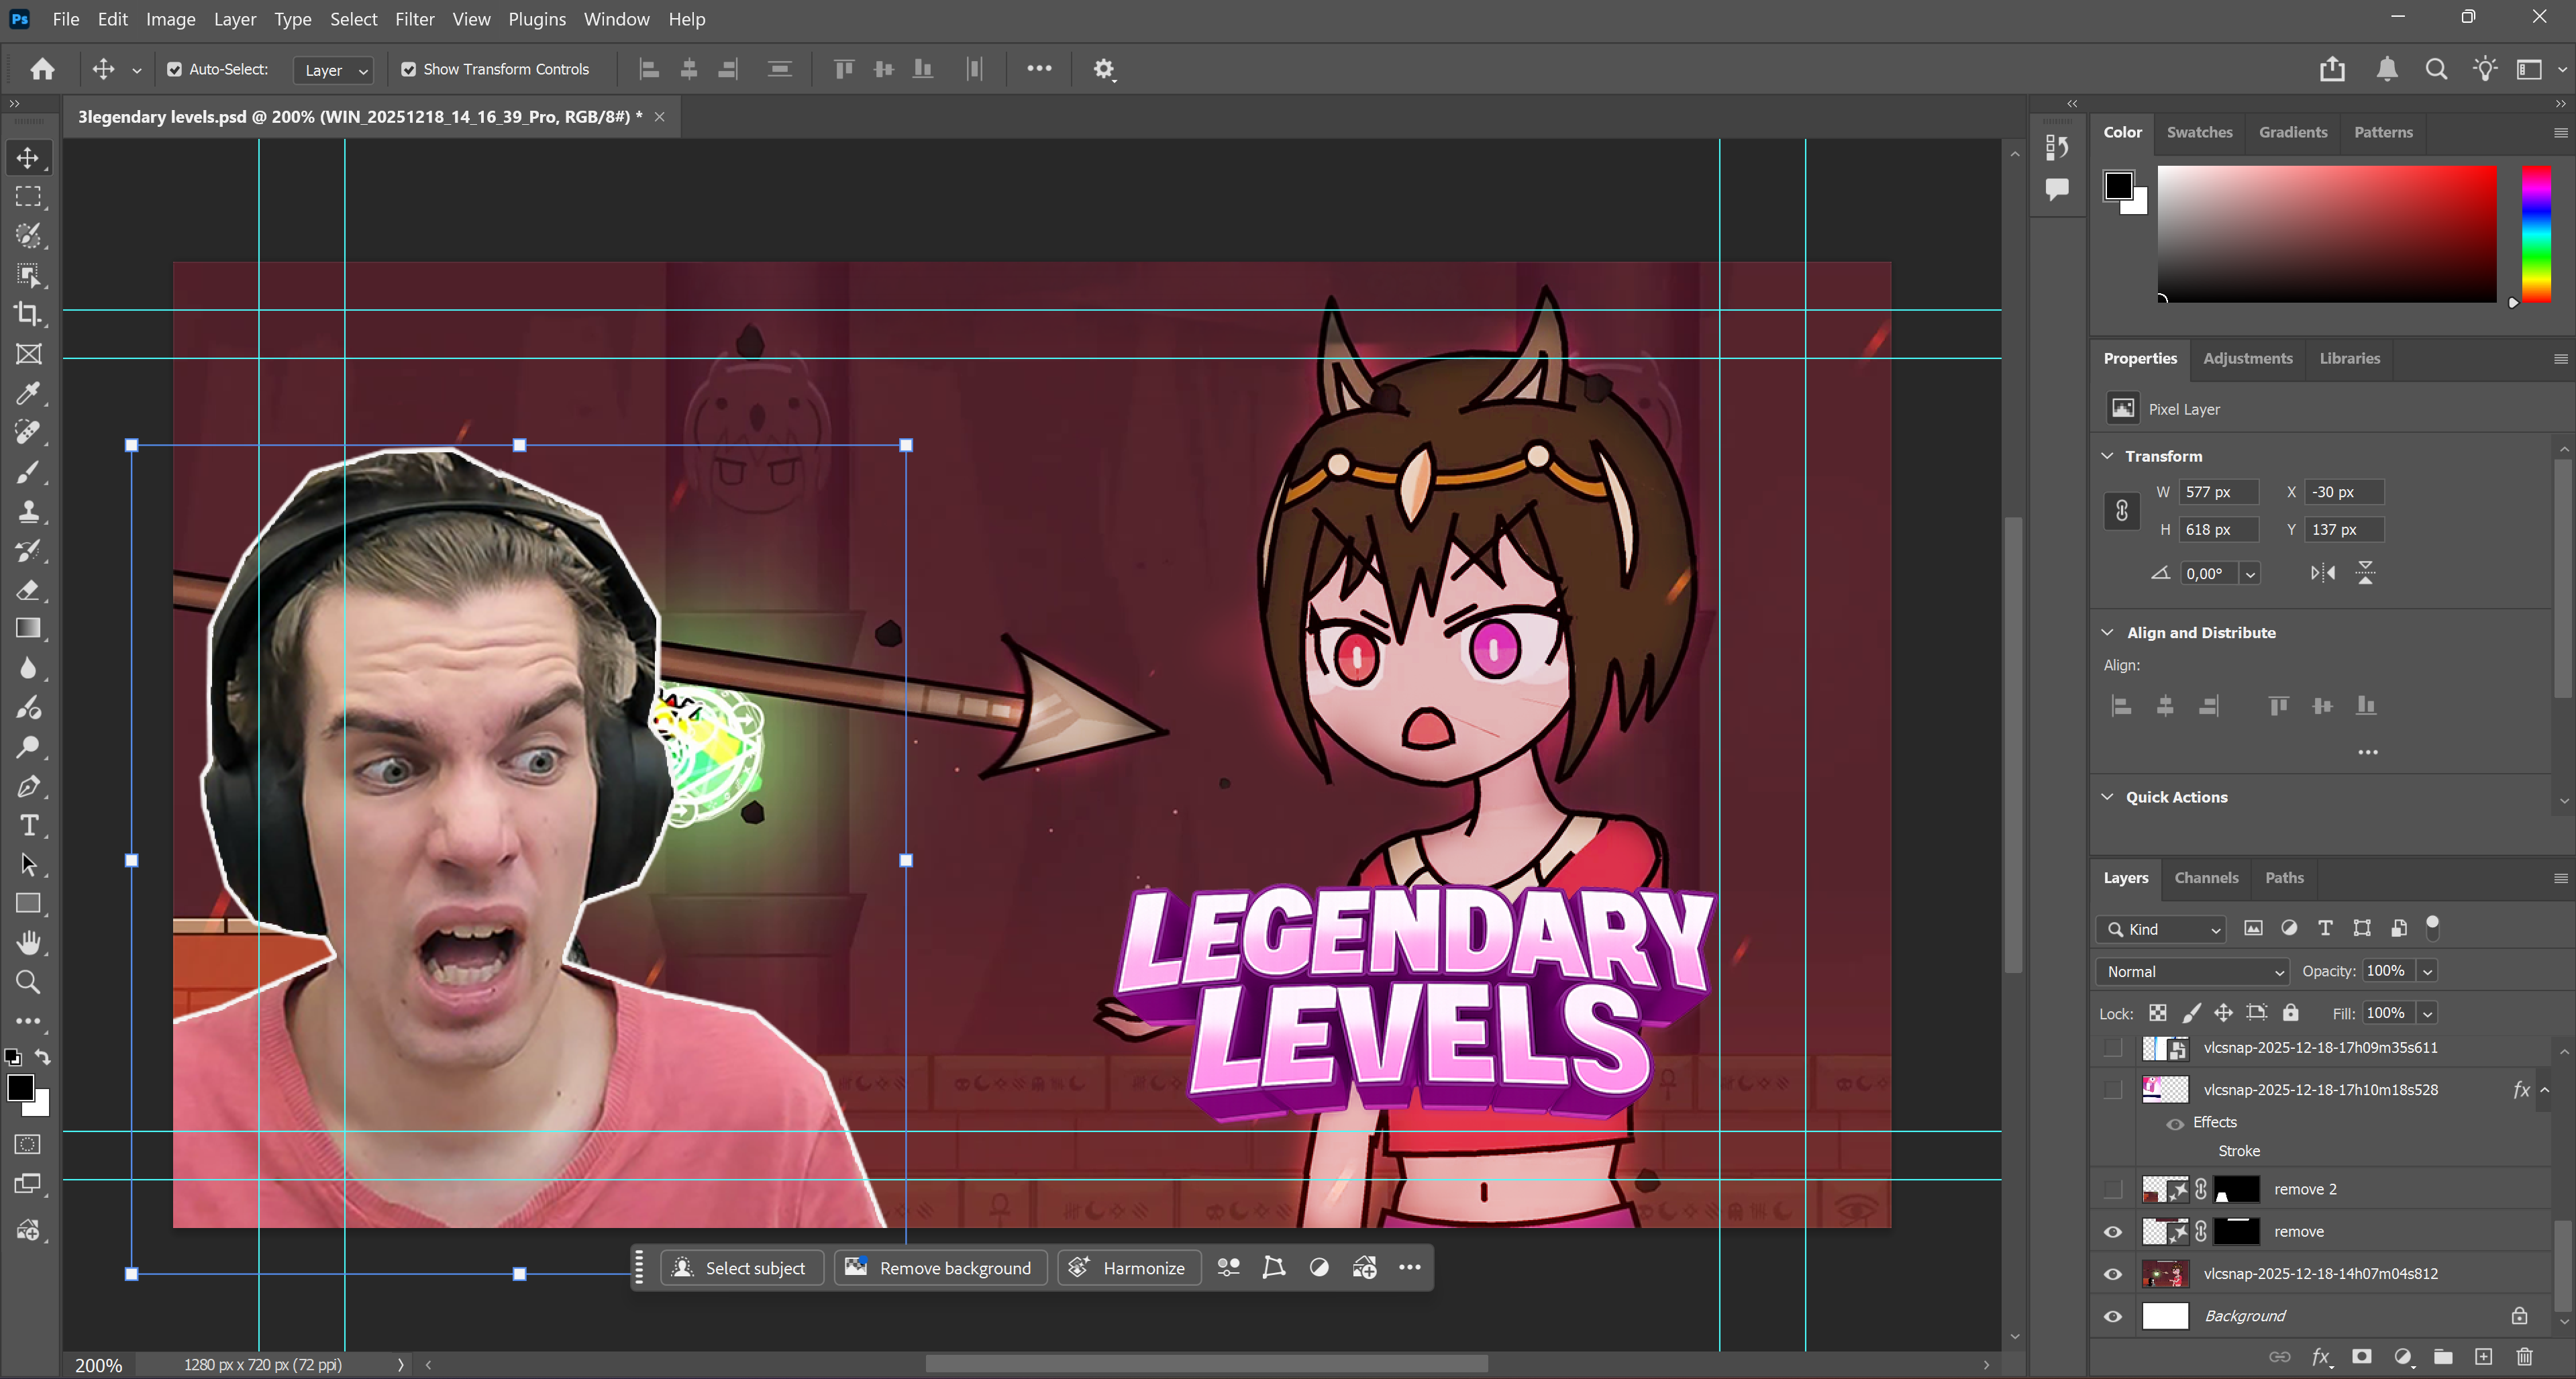Select the Eraser tool
2576x1379 pixels.
28,590
